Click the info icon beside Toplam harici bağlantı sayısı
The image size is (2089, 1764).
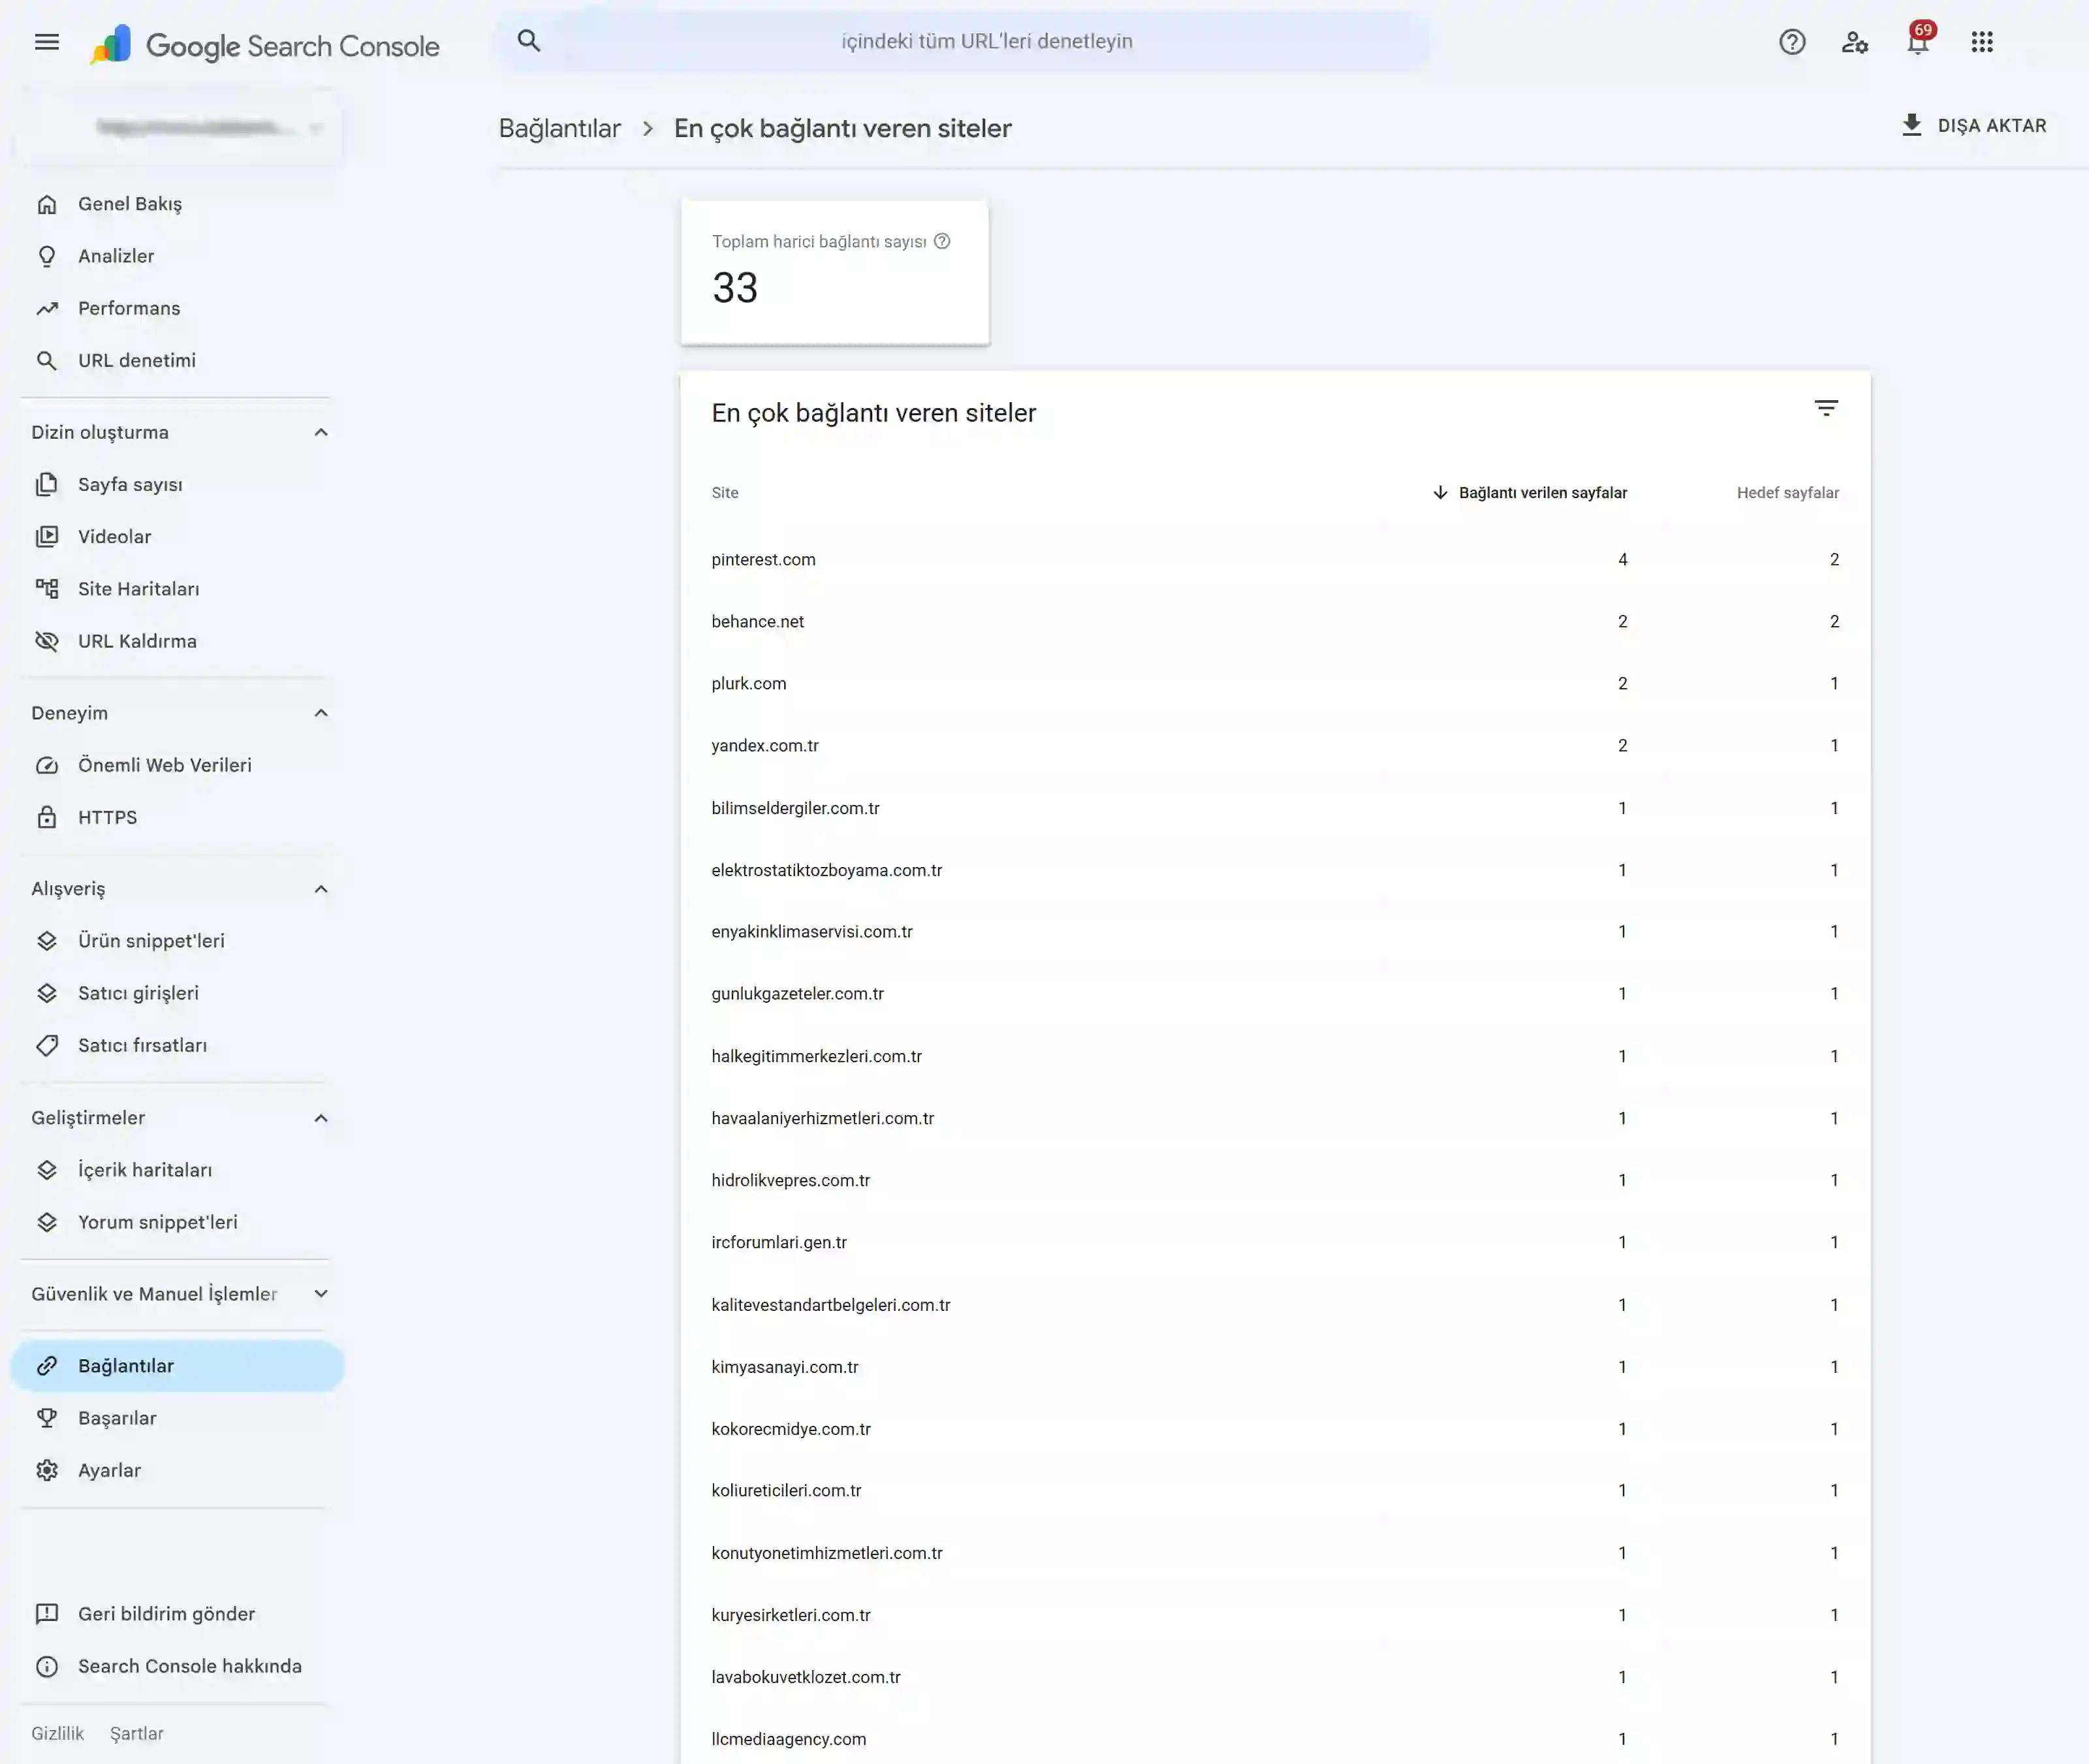point(942,241)
